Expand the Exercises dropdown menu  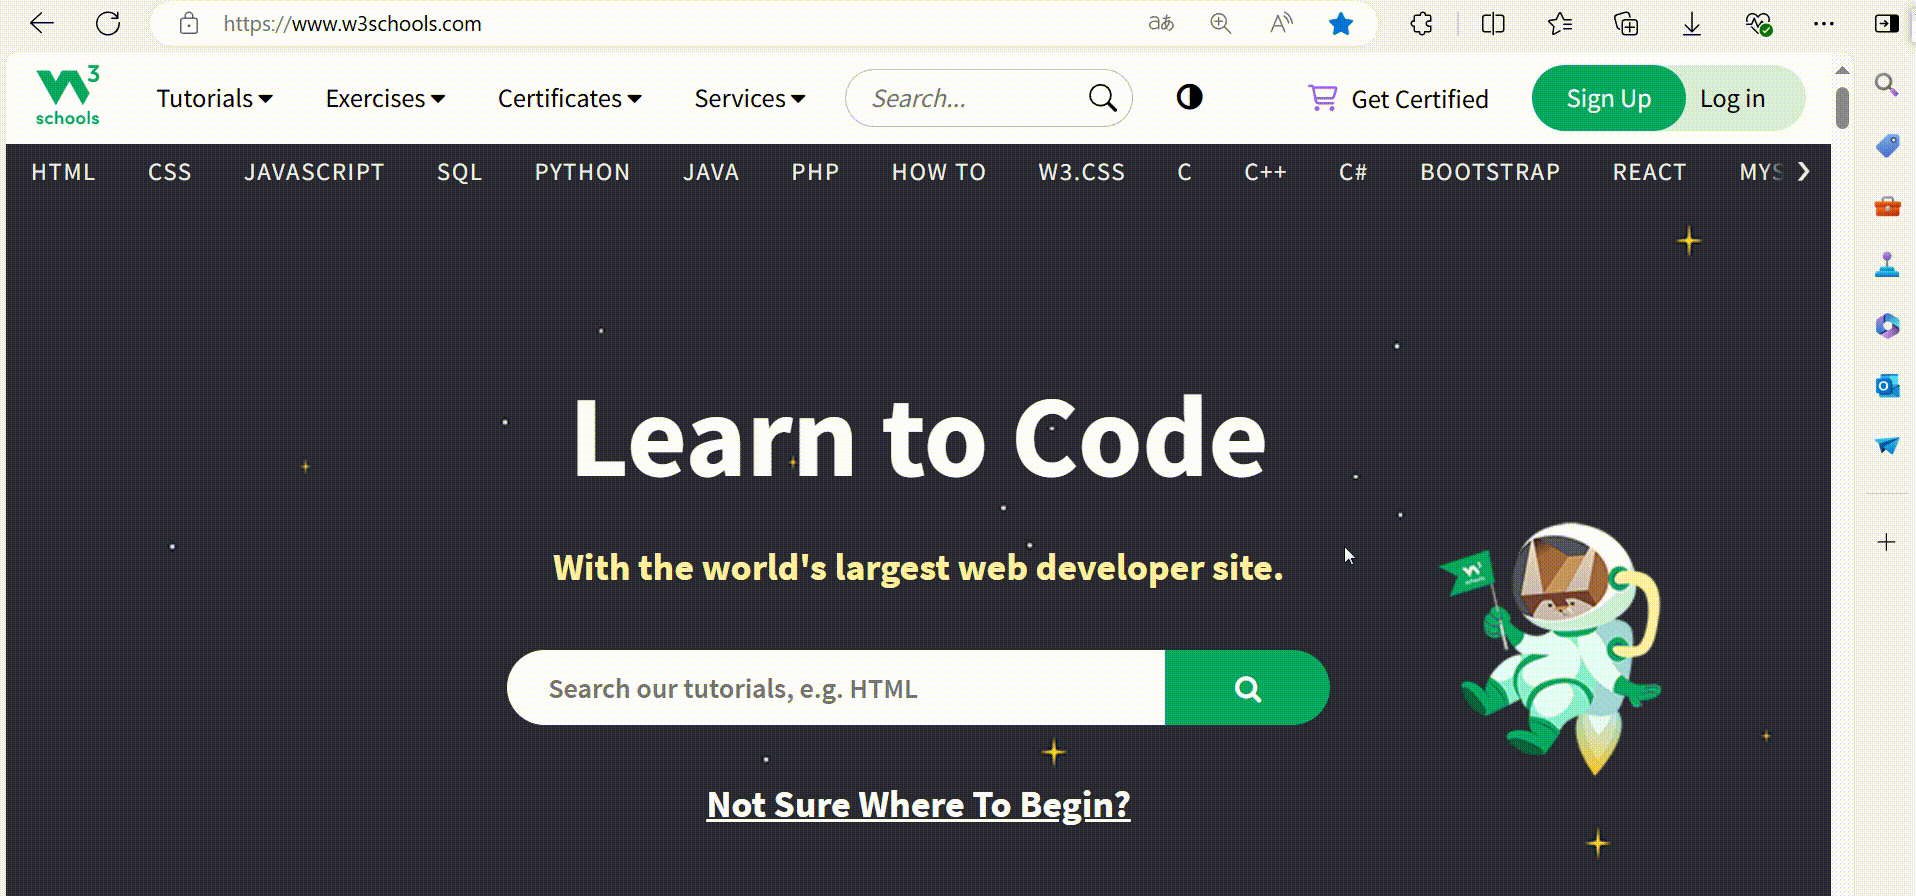pyautogui.click(x=385, y=99)
